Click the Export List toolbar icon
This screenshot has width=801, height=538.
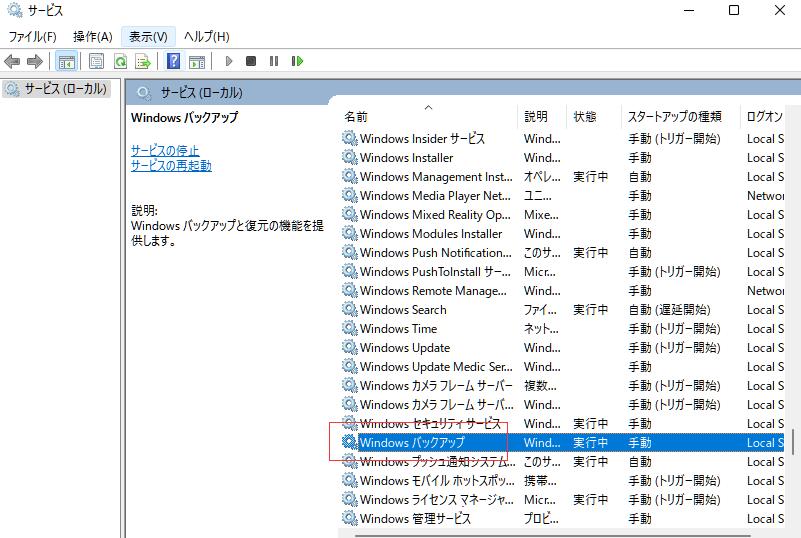pos(143,62)
